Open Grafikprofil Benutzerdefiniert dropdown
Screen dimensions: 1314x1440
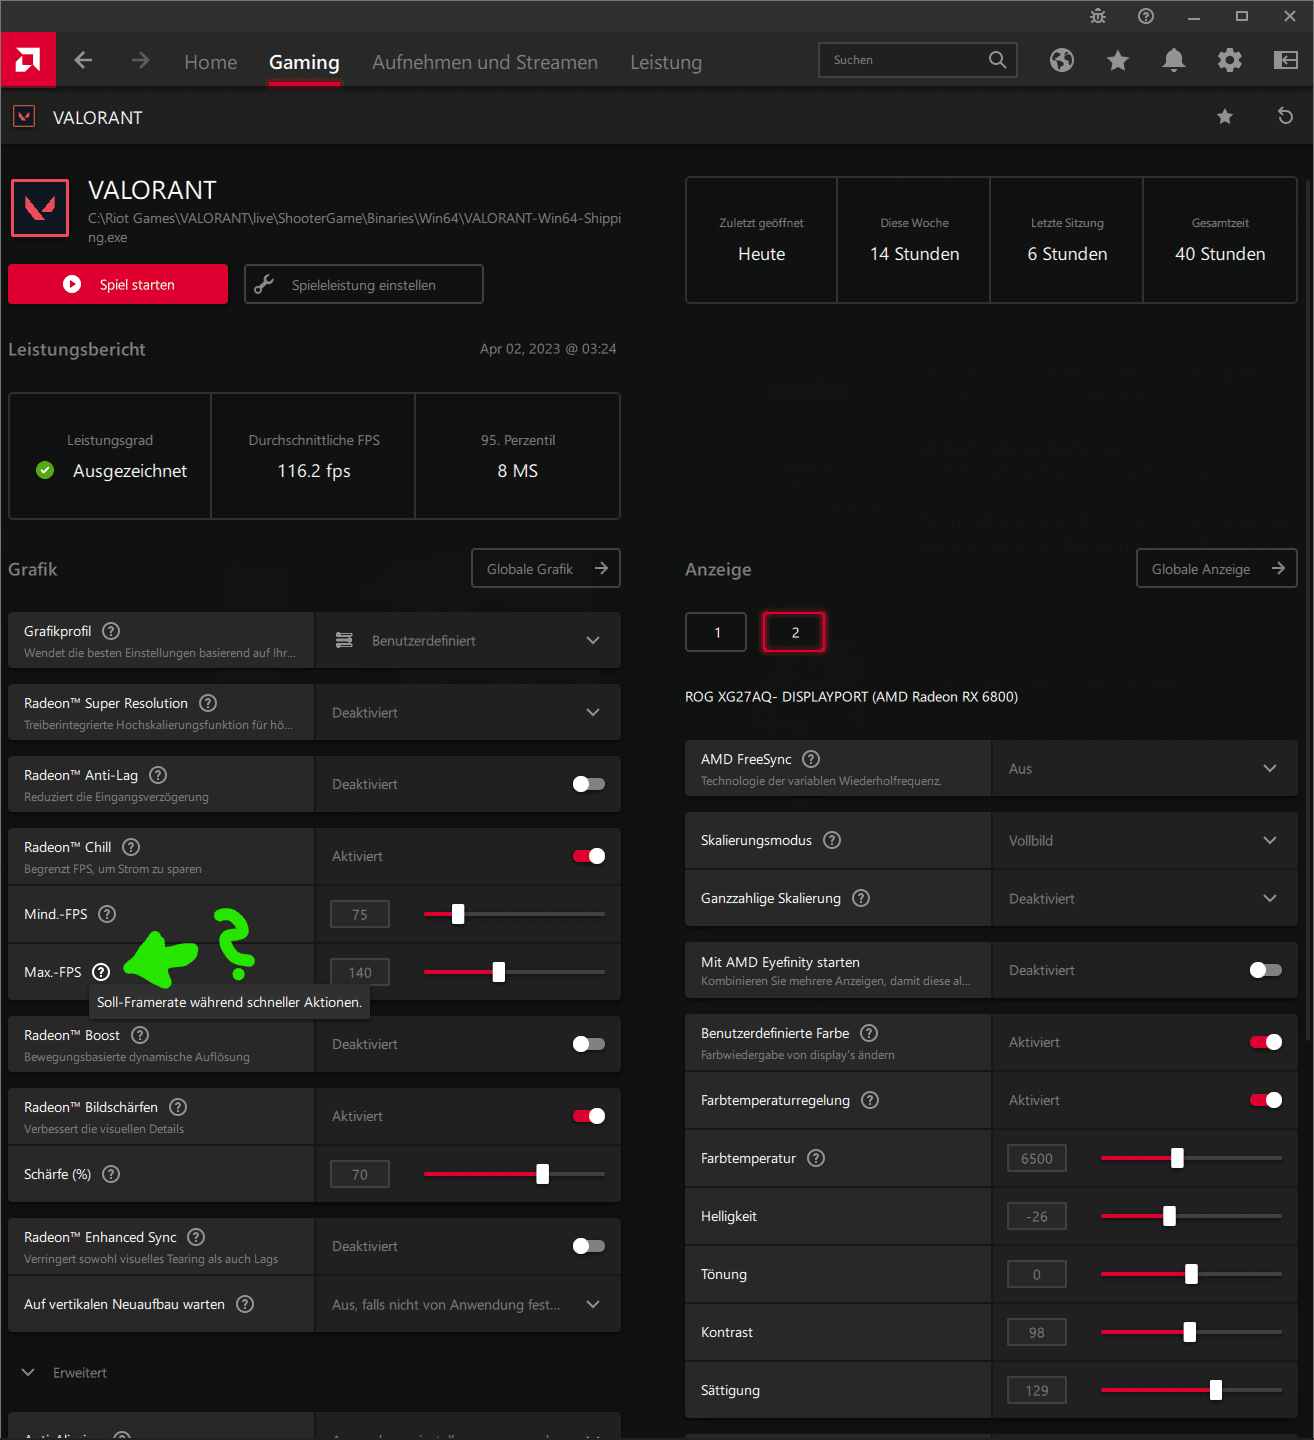(468, 640)
